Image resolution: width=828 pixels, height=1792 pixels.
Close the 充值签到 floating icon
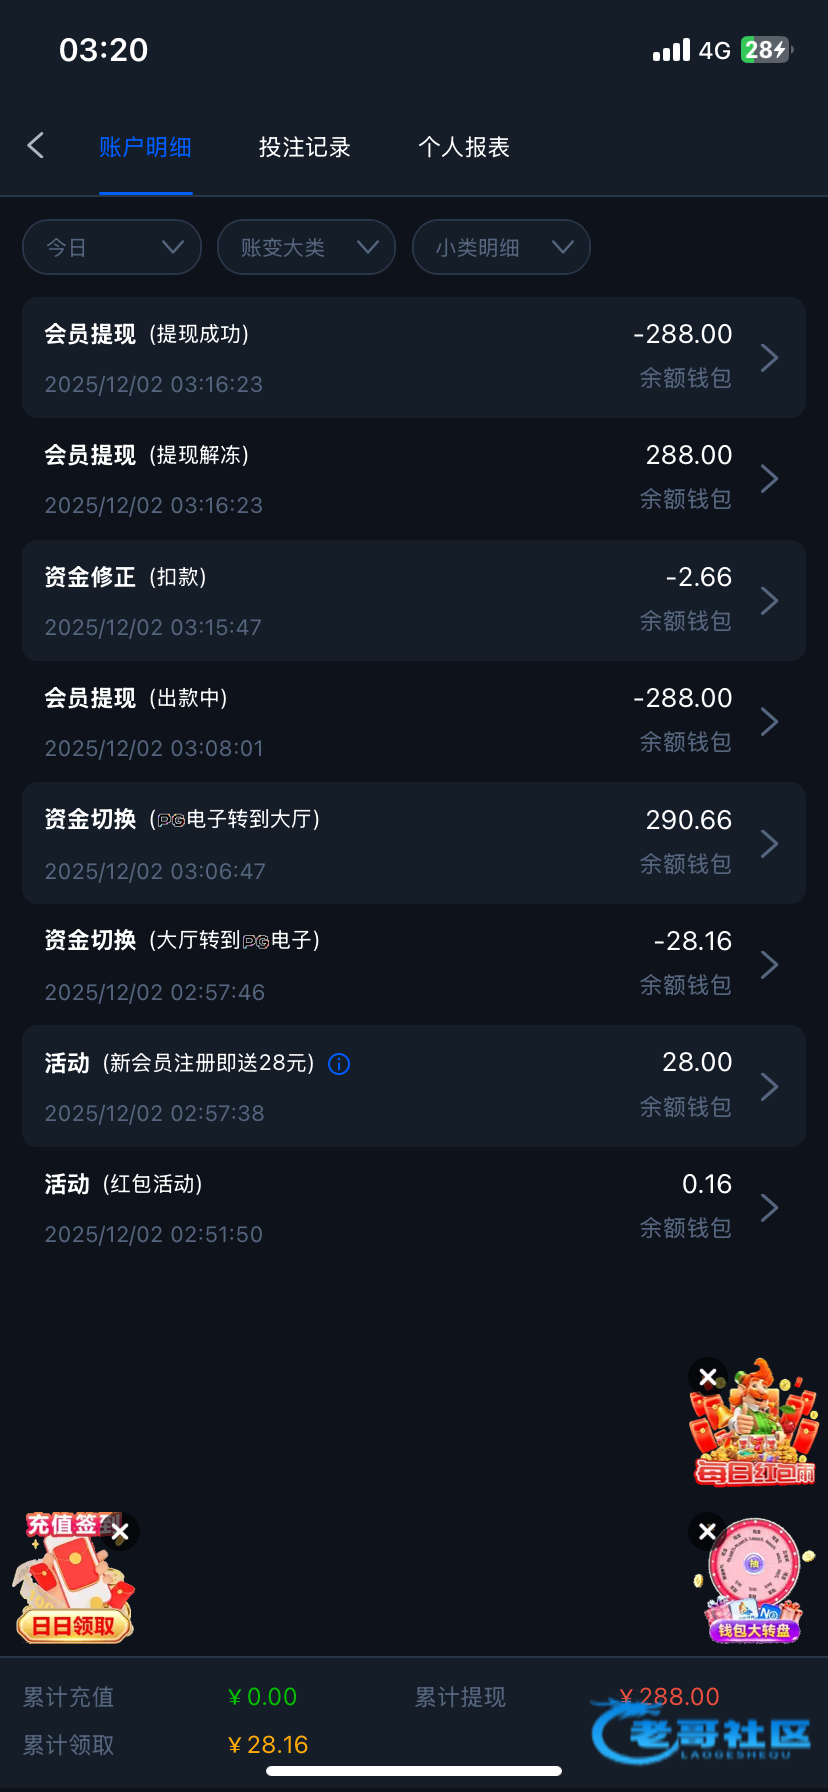pos(120,1532)
